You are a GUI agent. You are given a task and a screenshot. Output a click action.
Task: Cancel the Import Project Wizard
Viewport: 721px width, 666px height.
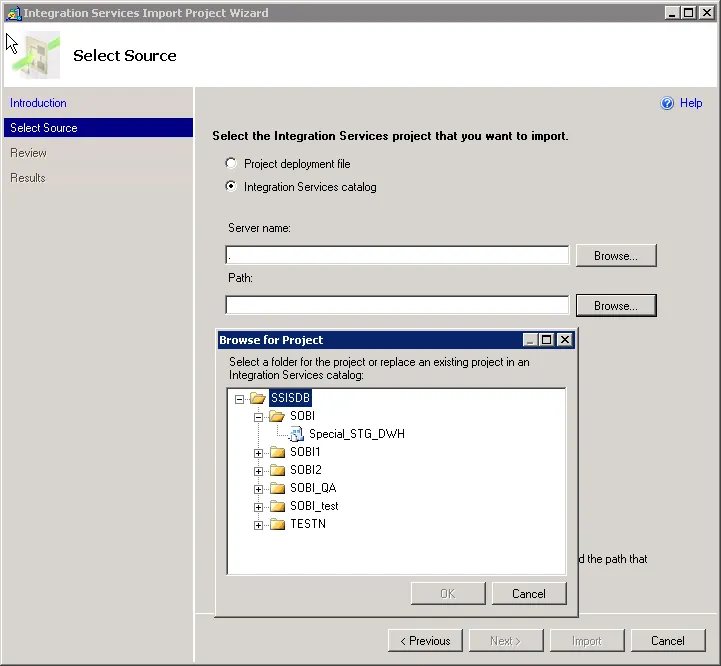point(668,641)
